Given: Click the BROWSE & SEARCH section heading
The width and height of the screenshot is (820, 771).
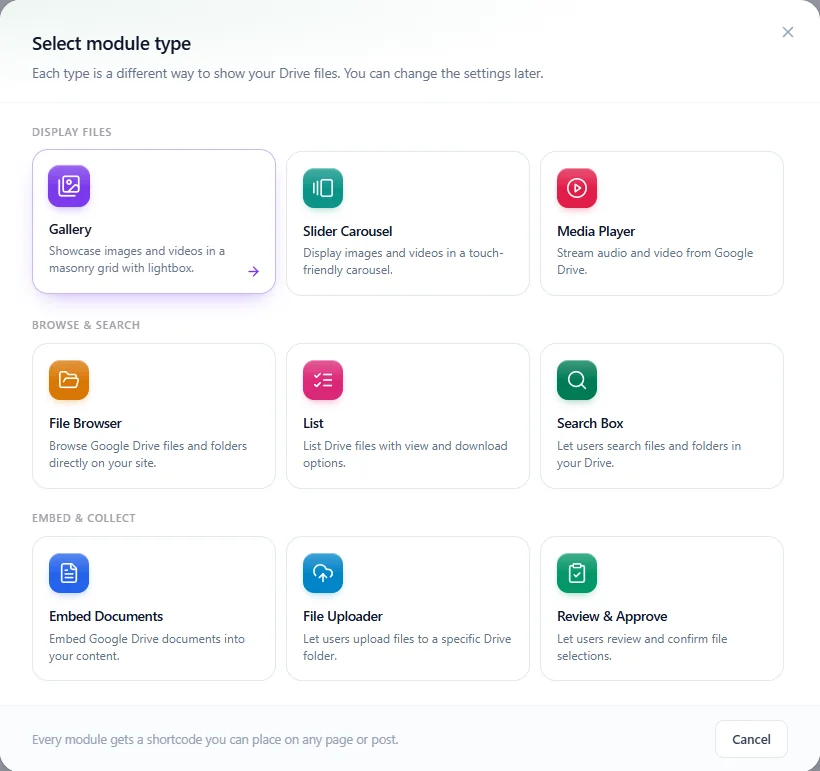Looking at the screenshot, I should [x=86, y=325].
